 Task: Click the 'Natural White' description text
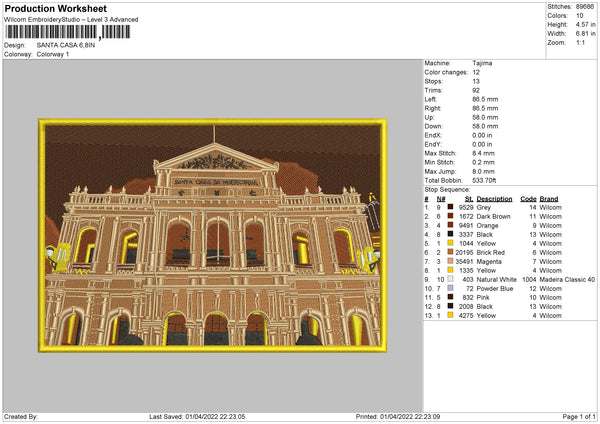pos(497,279)
